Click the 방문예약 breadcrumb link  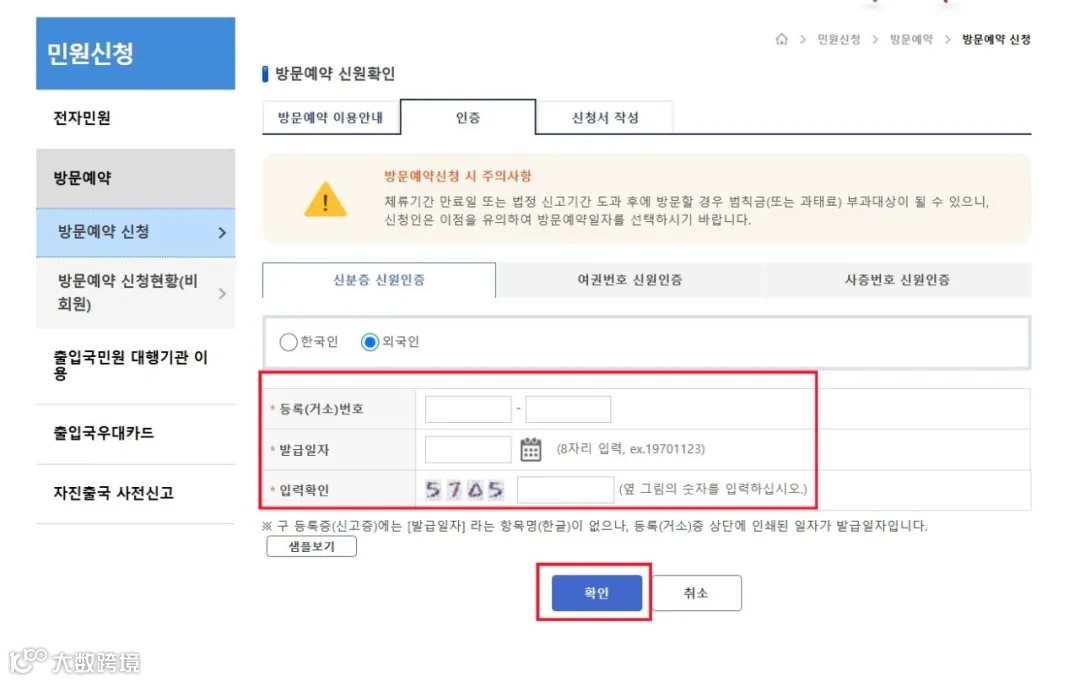click(911, 39)
